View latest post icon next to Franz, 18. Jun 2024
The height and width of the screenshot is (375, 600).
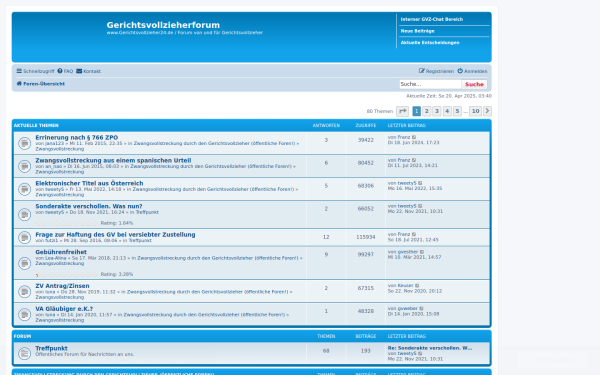tap(414, 137)
